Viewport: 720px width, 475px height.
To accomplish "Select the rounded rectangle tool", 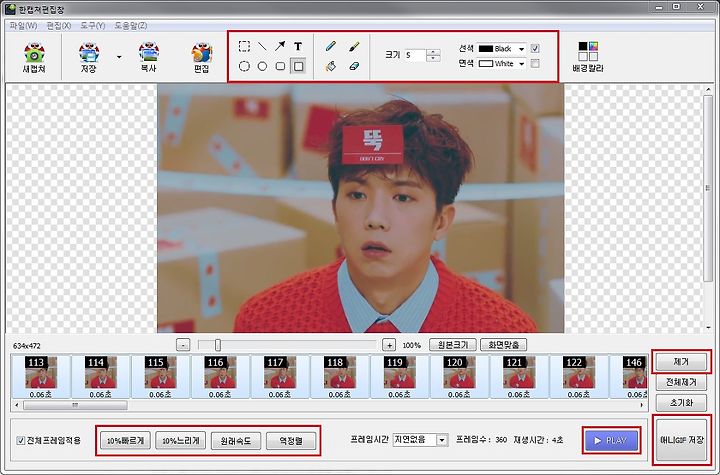I will (280, 66).
